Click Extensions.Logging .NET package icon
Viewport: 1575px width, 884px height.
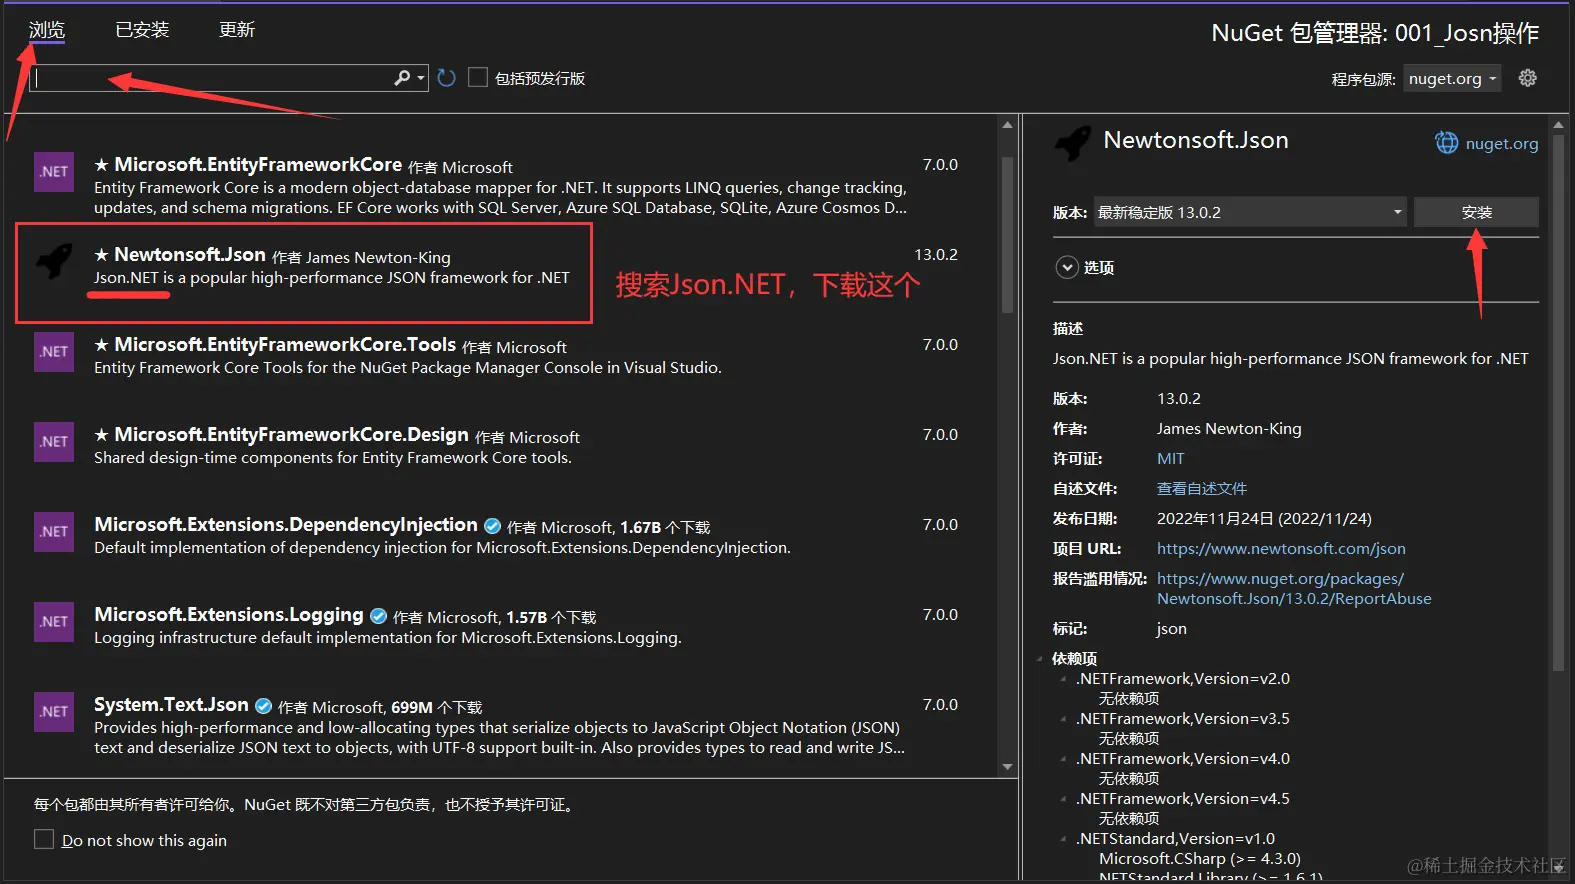54,621
